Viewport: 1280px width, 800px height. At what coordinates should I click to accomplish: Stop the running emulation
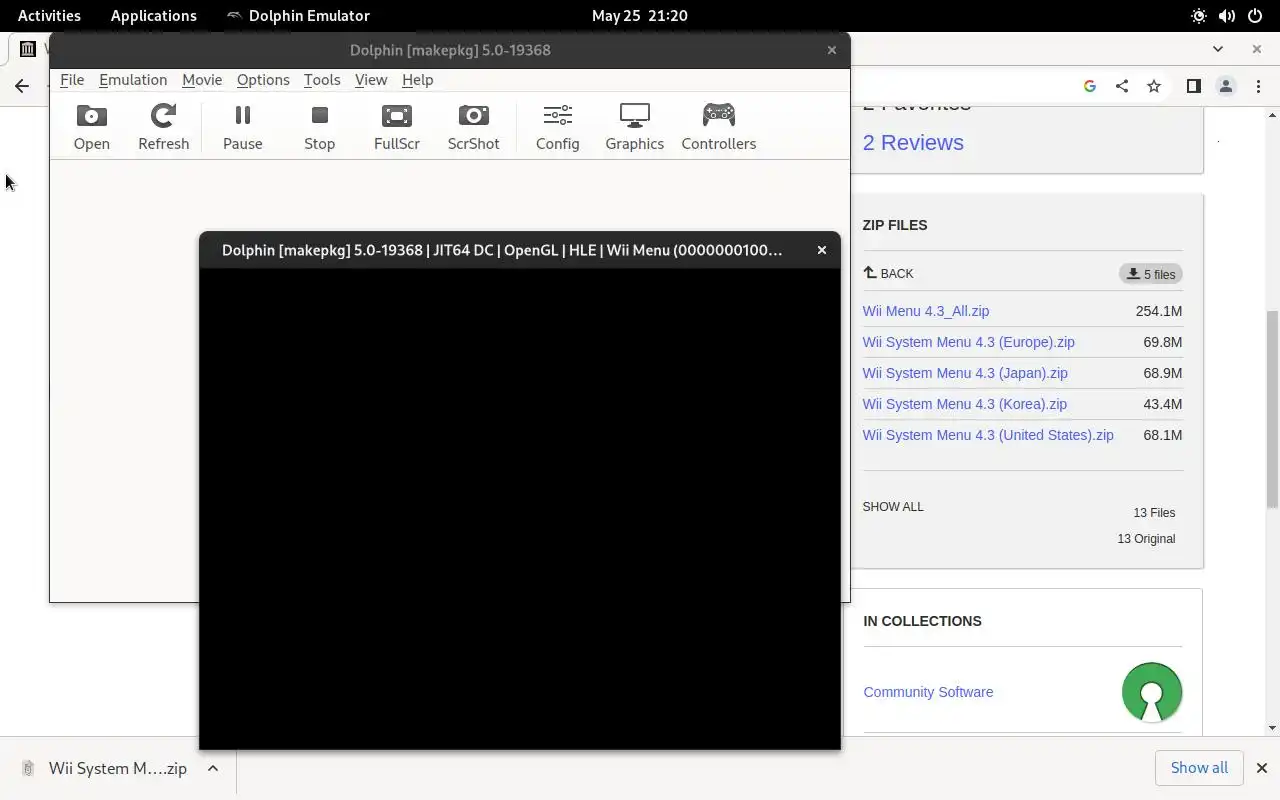[x=319, y=127]
